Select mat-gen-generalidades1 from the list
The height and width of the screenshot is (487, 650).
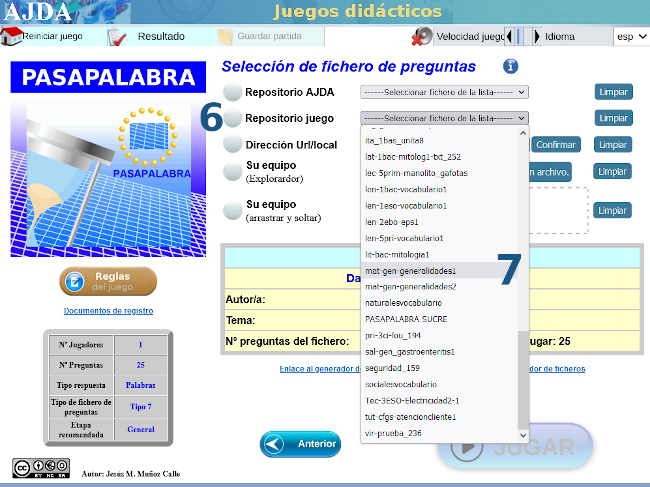pos(411,271)
